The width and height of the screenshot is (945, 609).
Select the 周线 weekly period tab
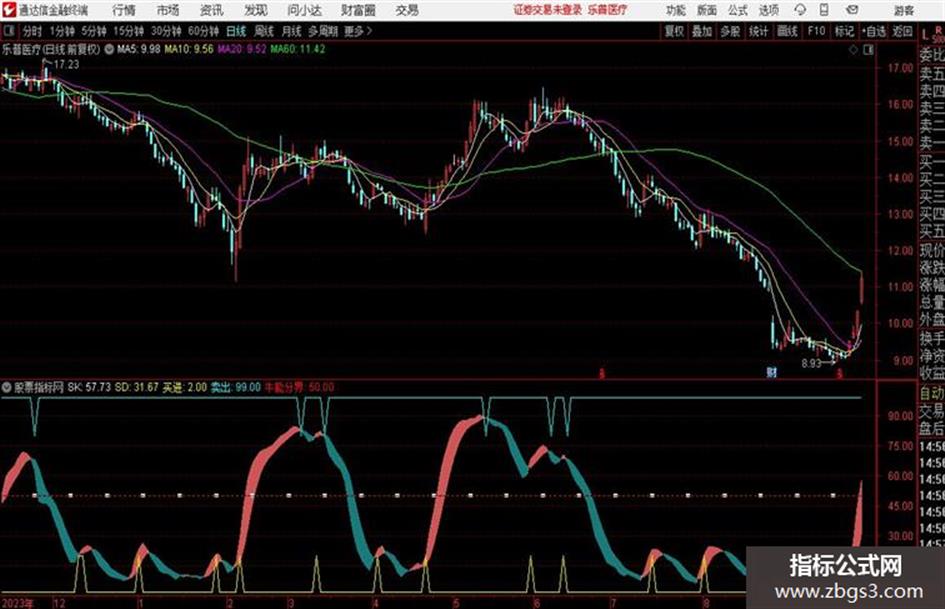tap(264, 31)
